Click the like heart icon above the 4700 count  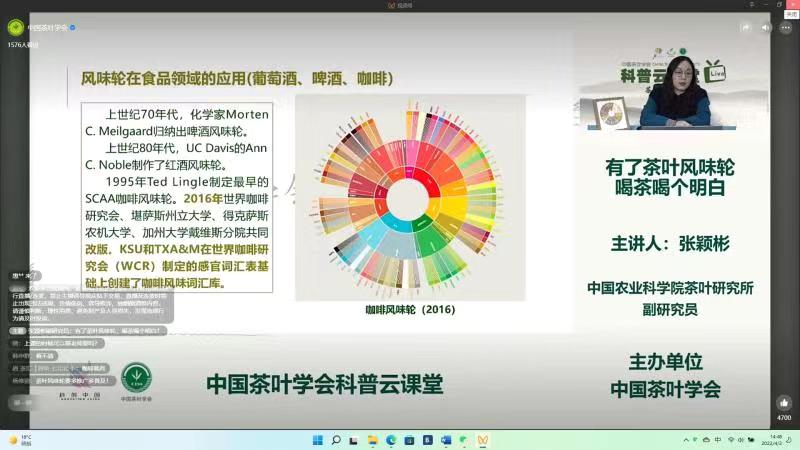click(784, 402)
